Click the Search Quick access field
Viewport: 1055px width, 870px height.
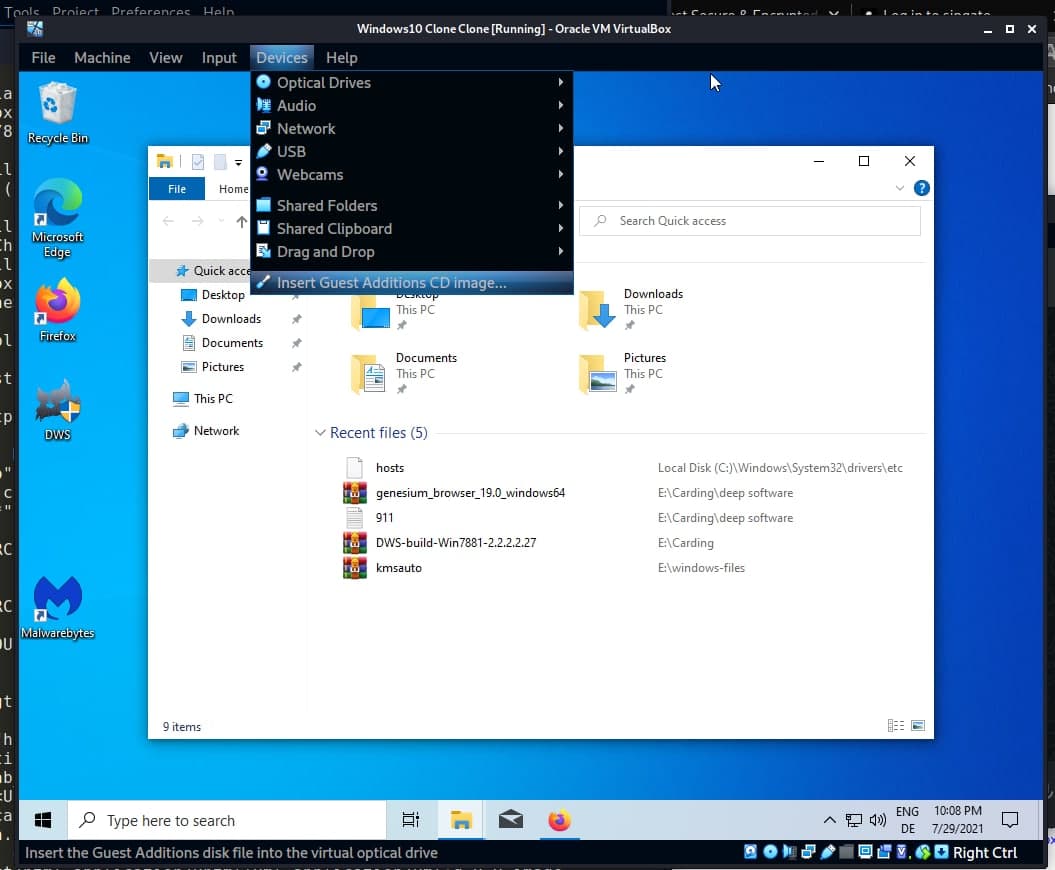tap(750, 221)
